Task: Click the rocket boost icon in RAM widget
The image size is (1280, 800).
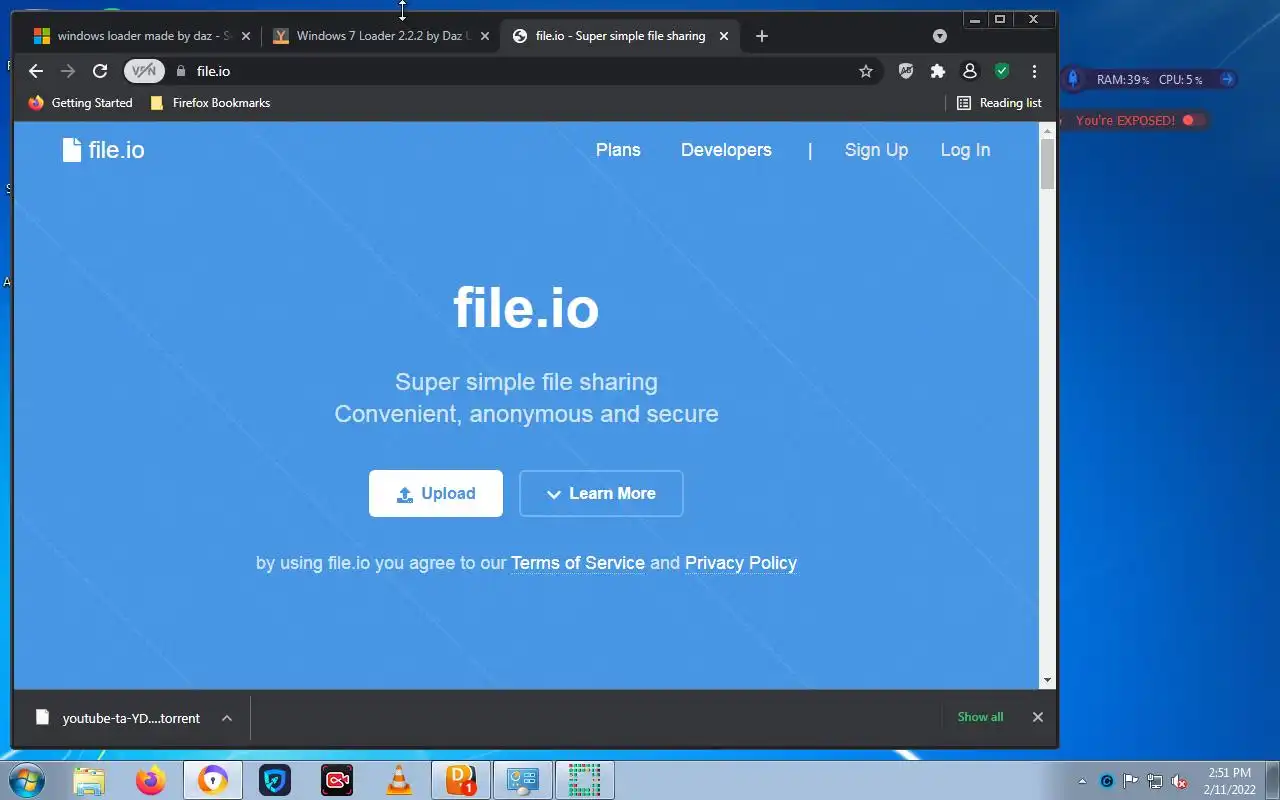Action: (1073, 79)
